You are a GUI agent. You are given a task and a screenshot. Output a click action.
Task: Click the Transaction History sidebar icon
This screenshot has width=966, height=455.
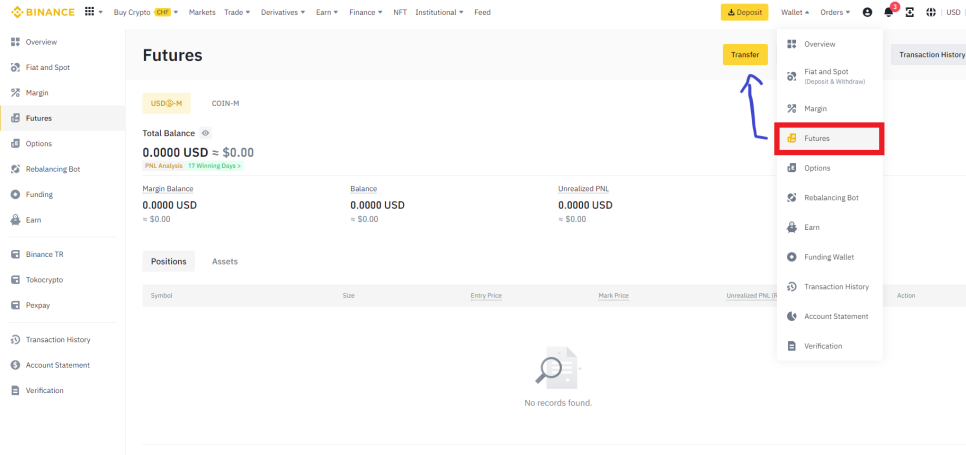[16, 339]
